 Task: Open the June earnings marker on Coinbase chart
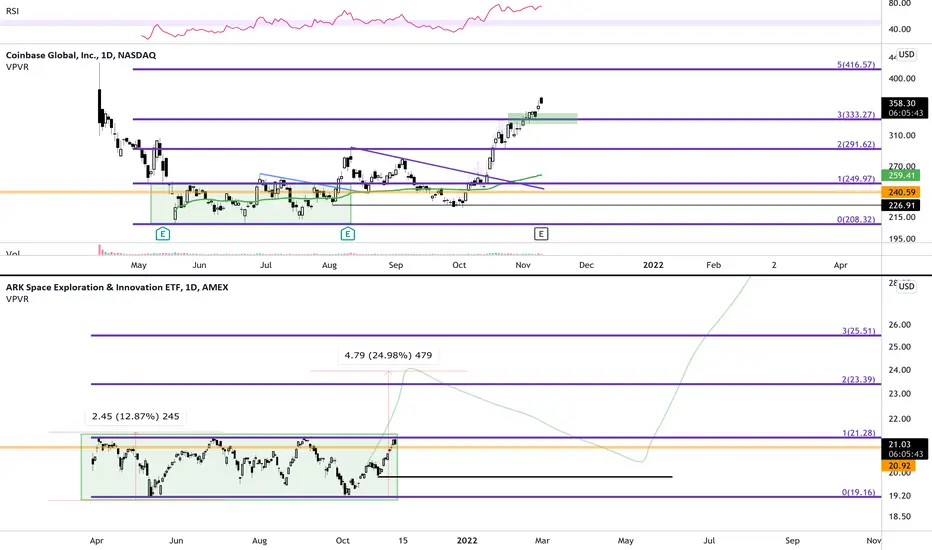[163, 234]
